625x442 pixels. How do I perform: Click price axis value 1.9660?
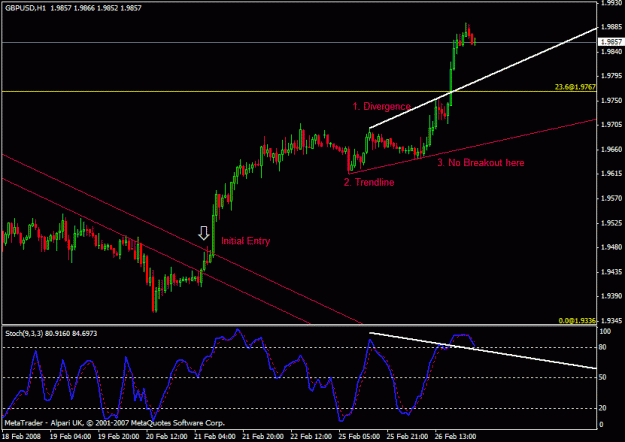point(611,149)
